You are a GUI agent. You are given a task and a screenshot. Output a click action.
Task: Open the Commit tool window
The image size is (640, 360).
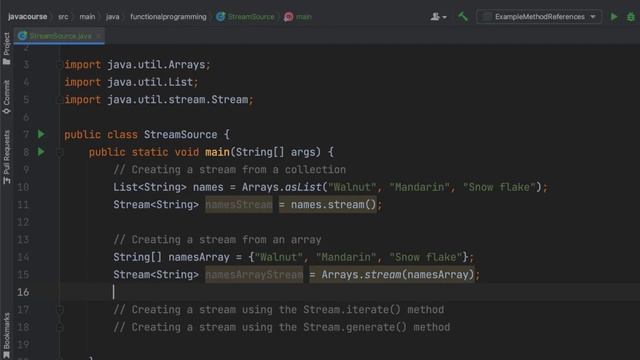(x=7, y=97)
